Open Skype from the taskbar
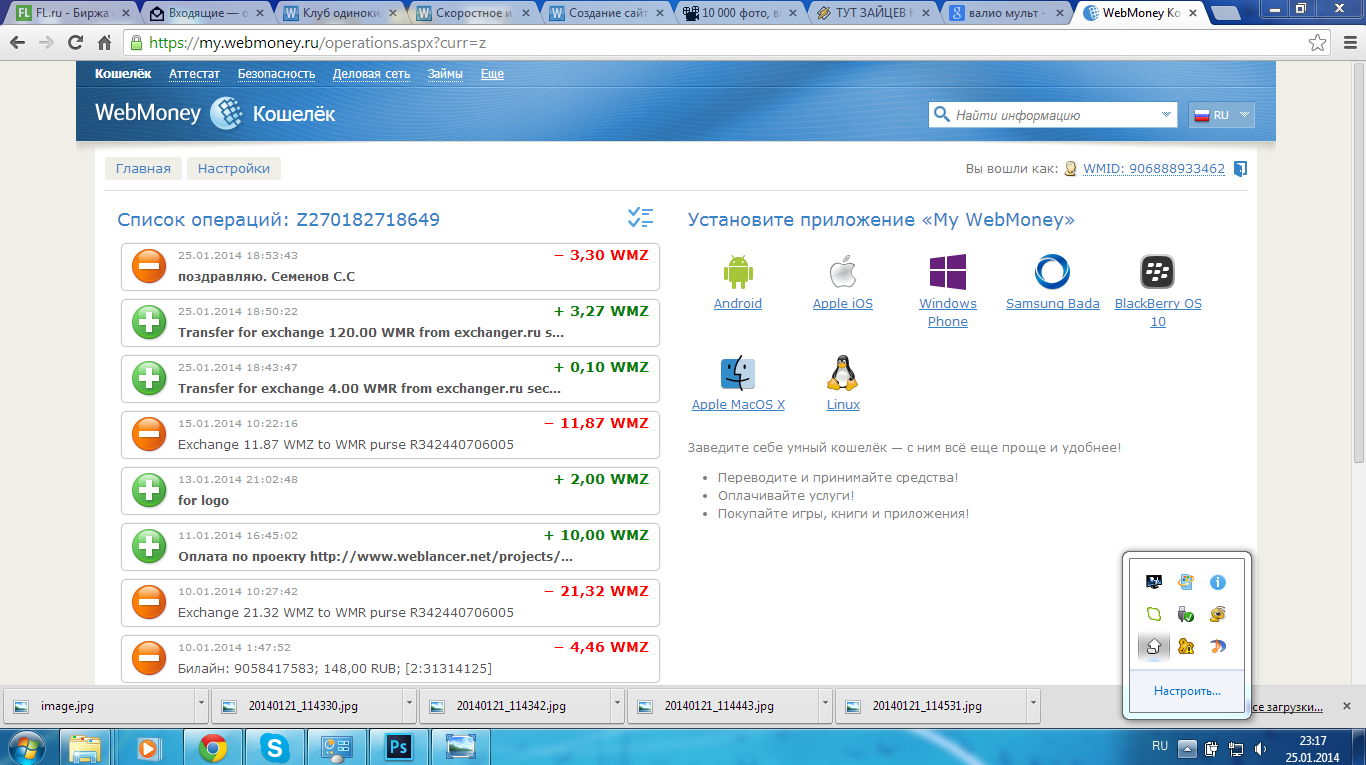 (274, 747)
